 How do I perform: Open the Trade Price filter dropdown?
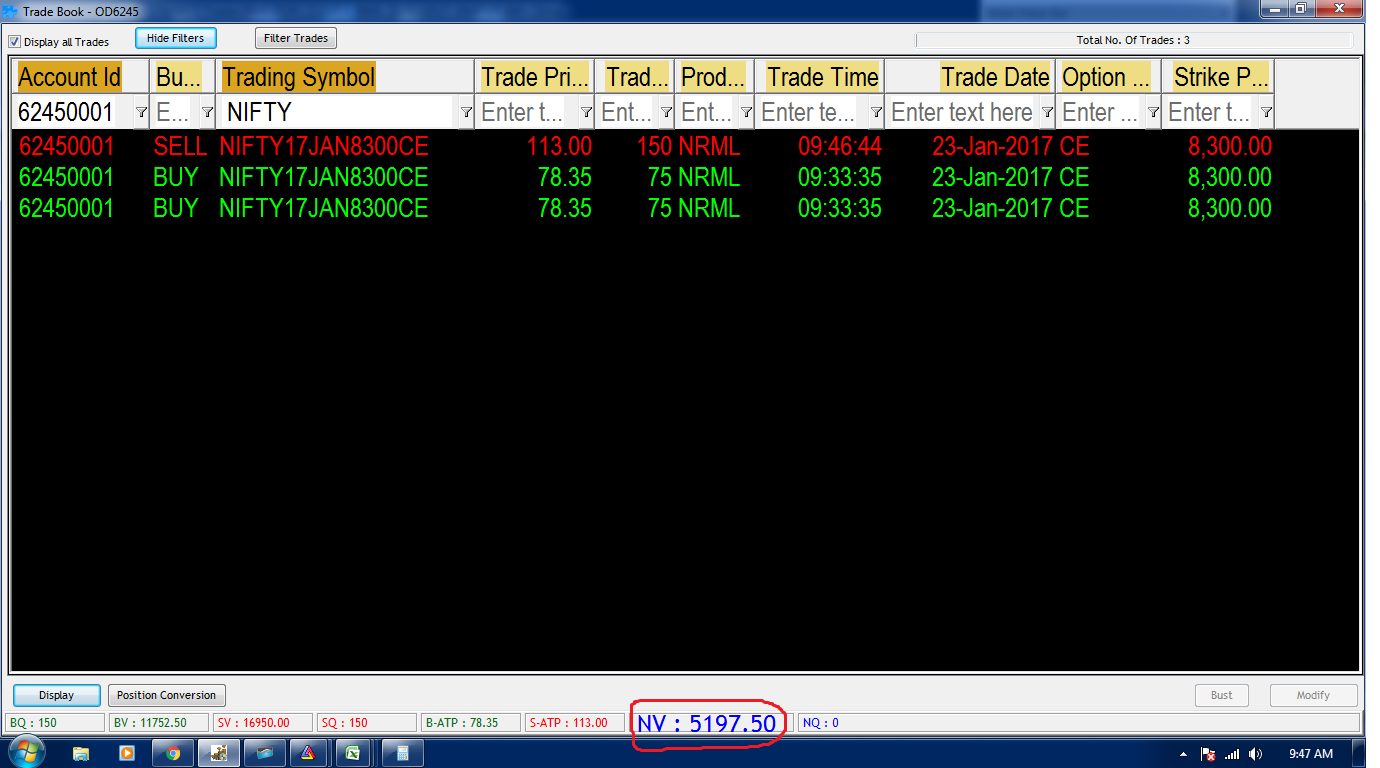586,112
